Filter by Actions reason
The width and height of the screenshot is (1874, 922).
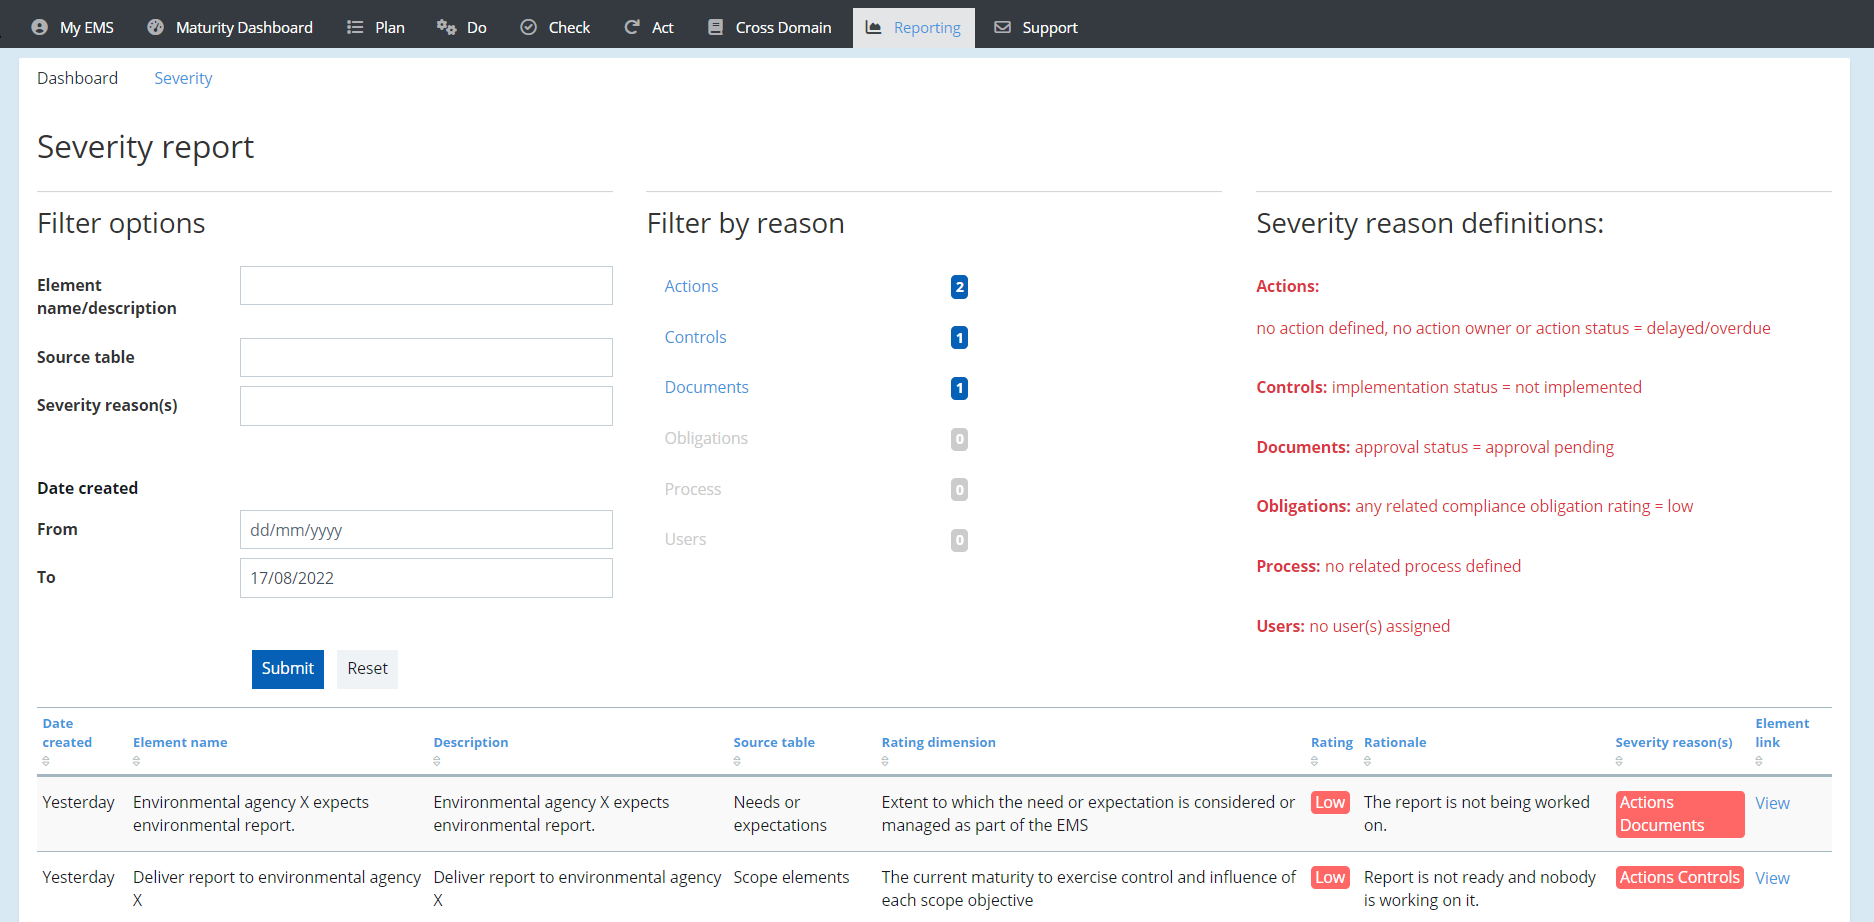pyautogui.click(x=691, y=286)
